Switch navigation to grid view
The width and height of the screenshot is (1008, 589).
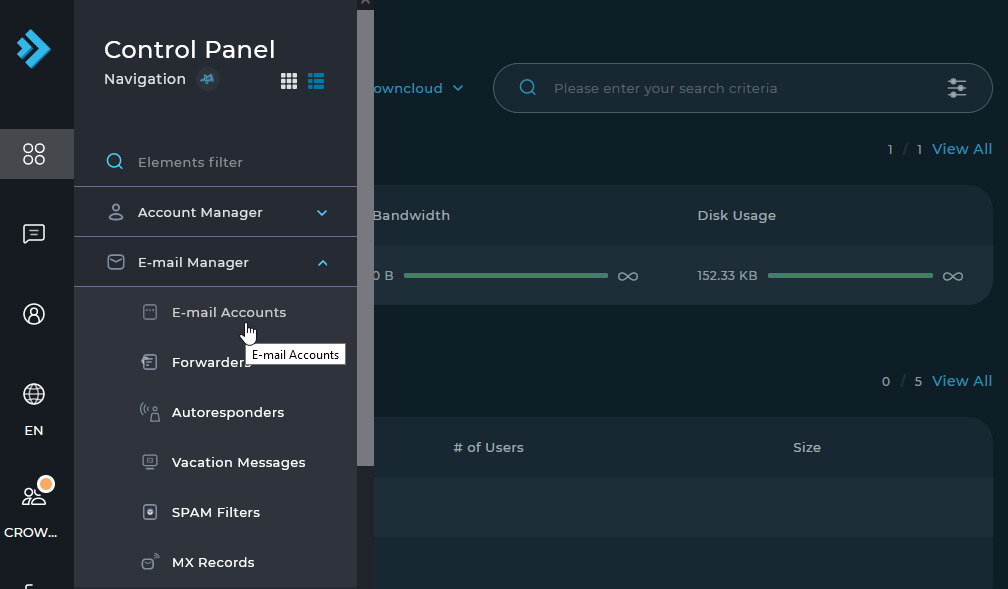(x=289, y=81)
